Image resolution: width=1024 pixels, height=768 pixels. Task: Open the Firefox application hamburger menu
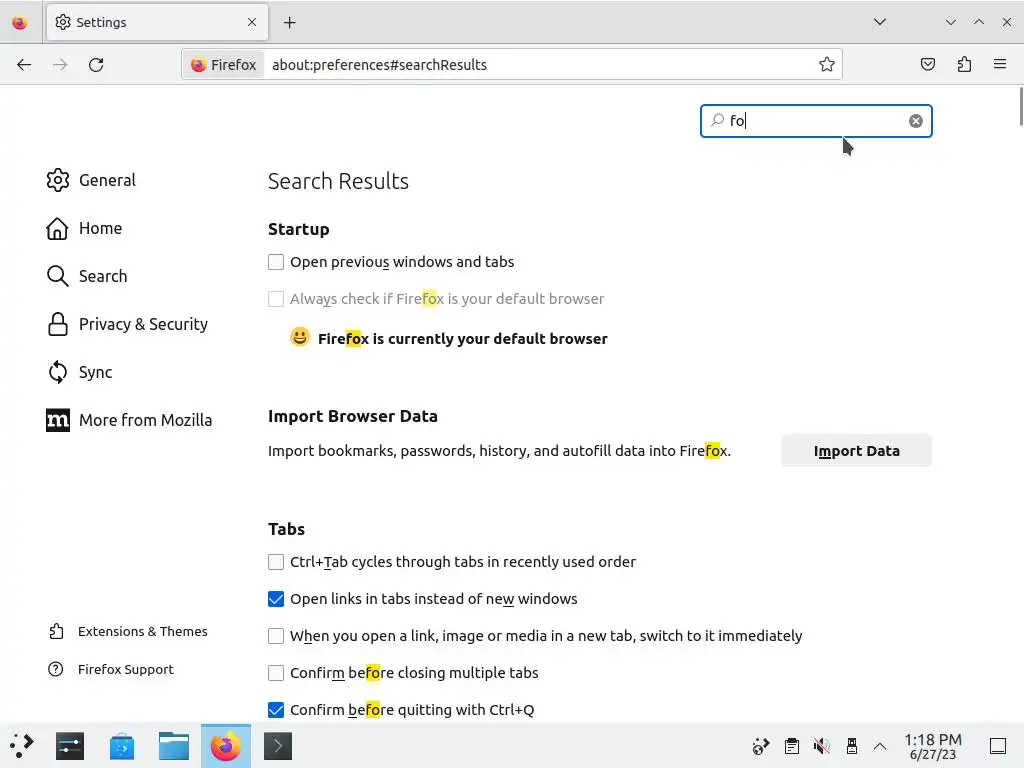(x=1000, y=64)
